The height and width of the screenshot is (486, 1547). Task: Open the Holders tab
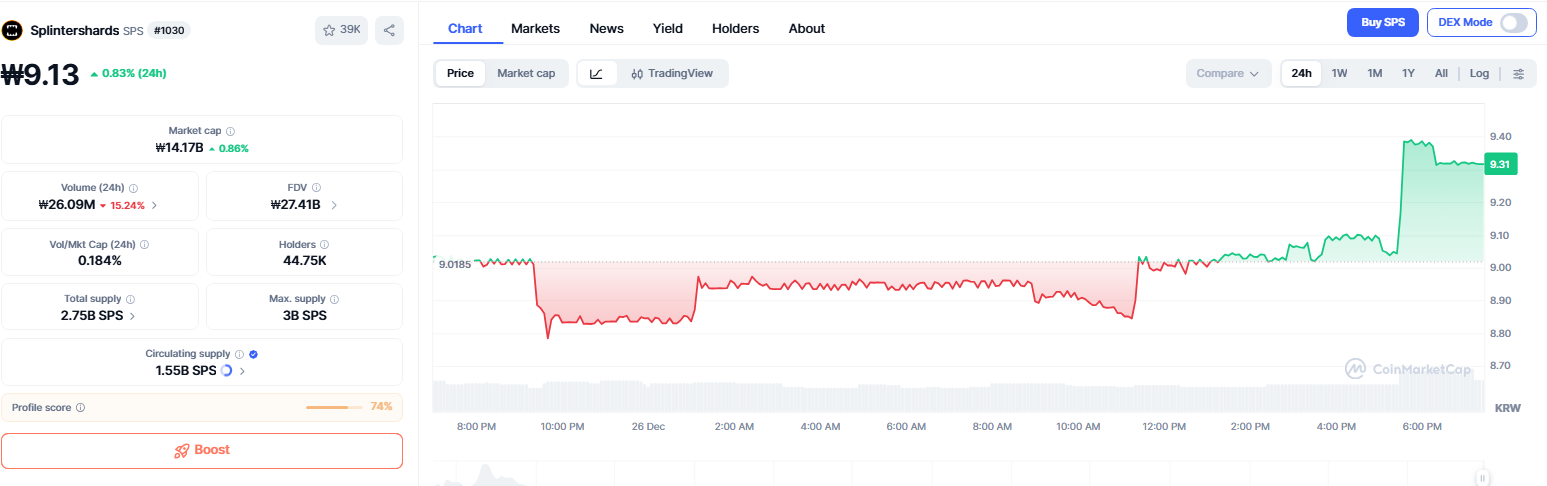(735, 28)
